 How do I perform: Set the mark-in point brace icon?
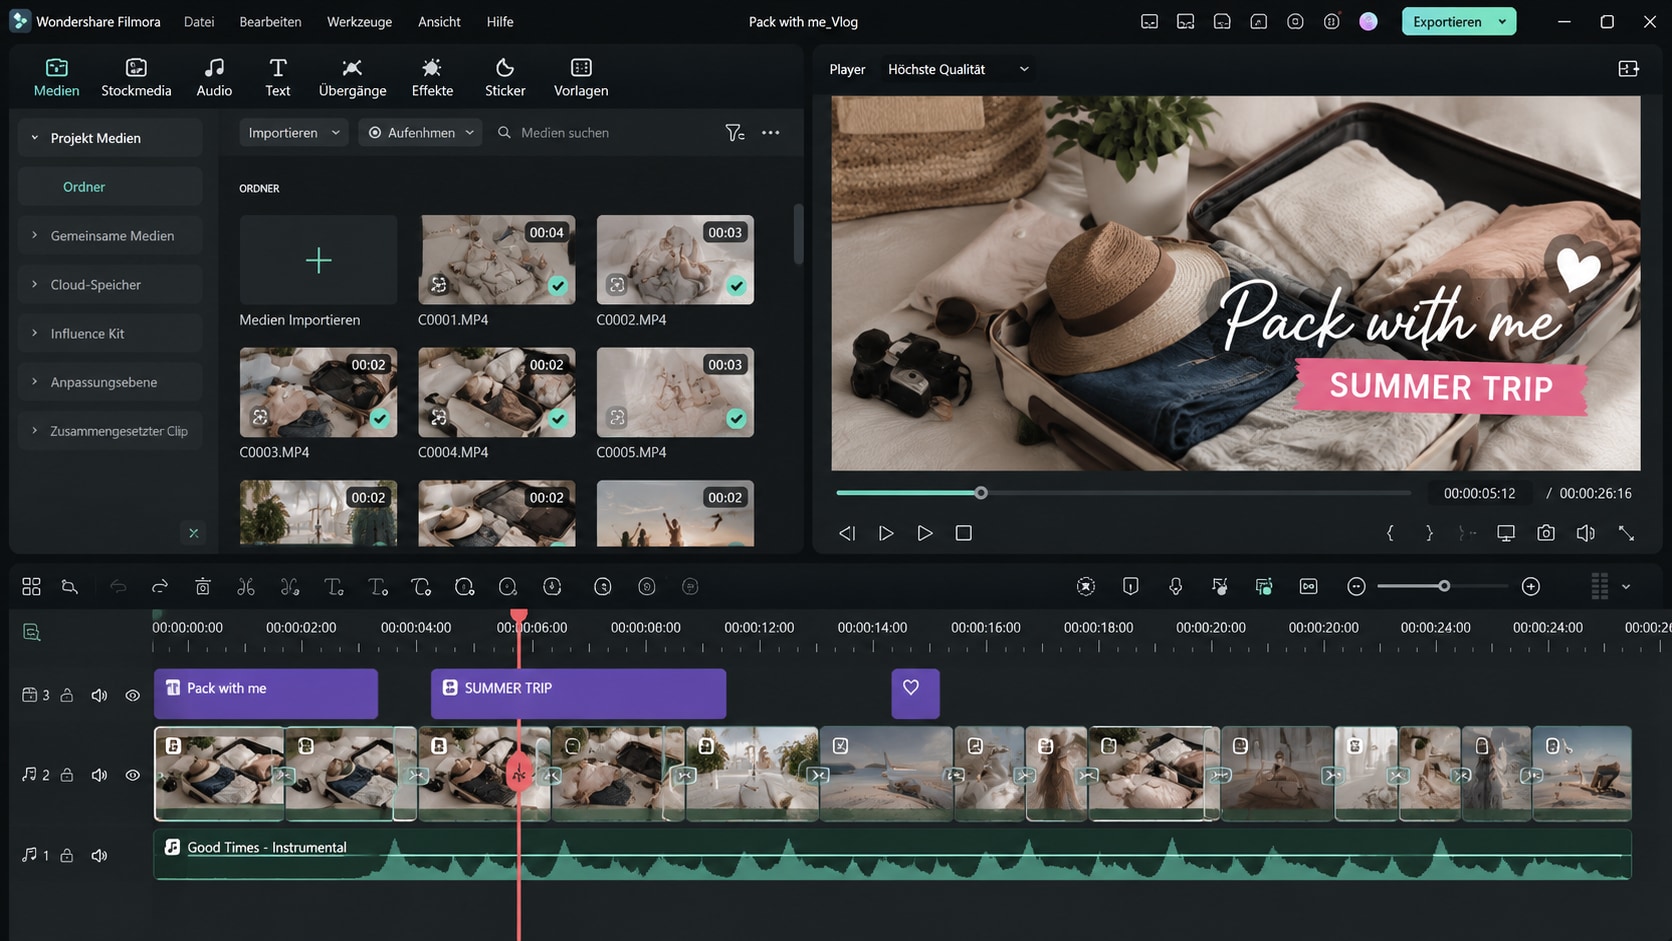[1390, 533]
